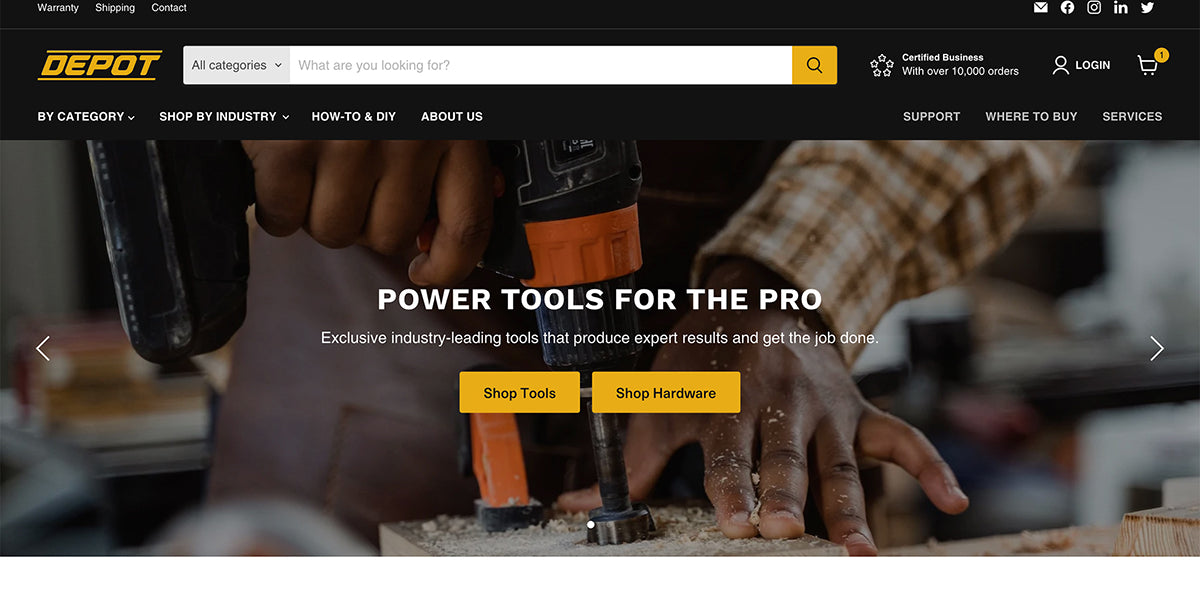The width and height of the screenshot is (1200, 600).
Task: Advance to the next slide arrow
Action: 1157,348
